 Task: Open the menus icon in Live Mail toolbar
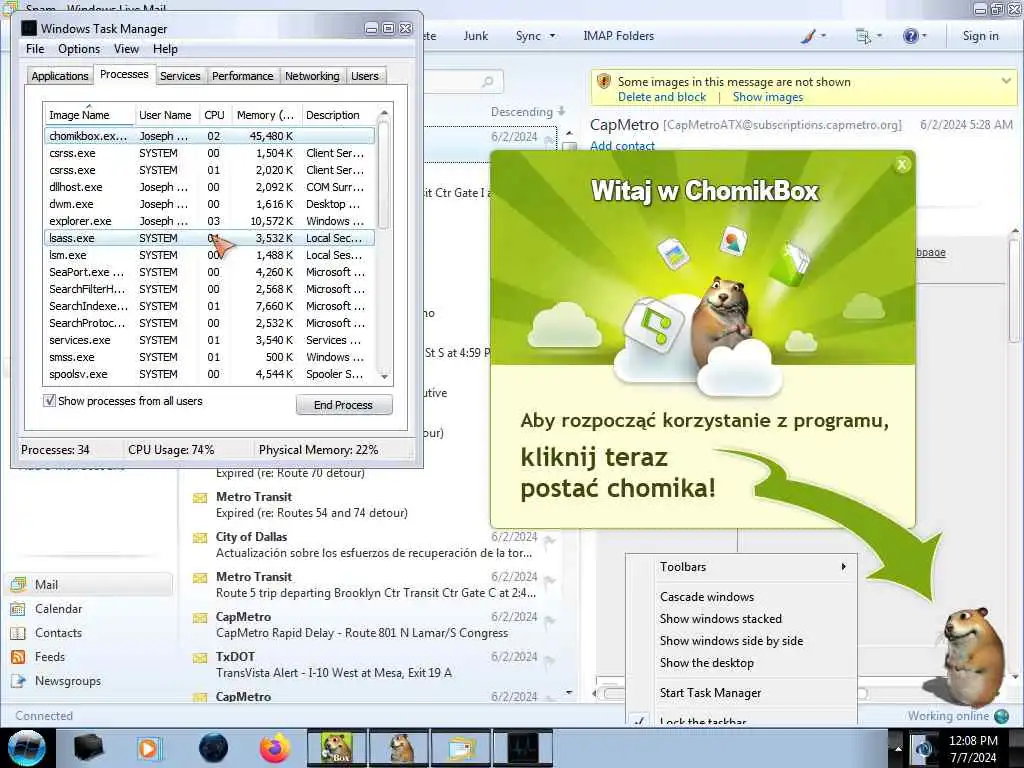tap(863, 37)
